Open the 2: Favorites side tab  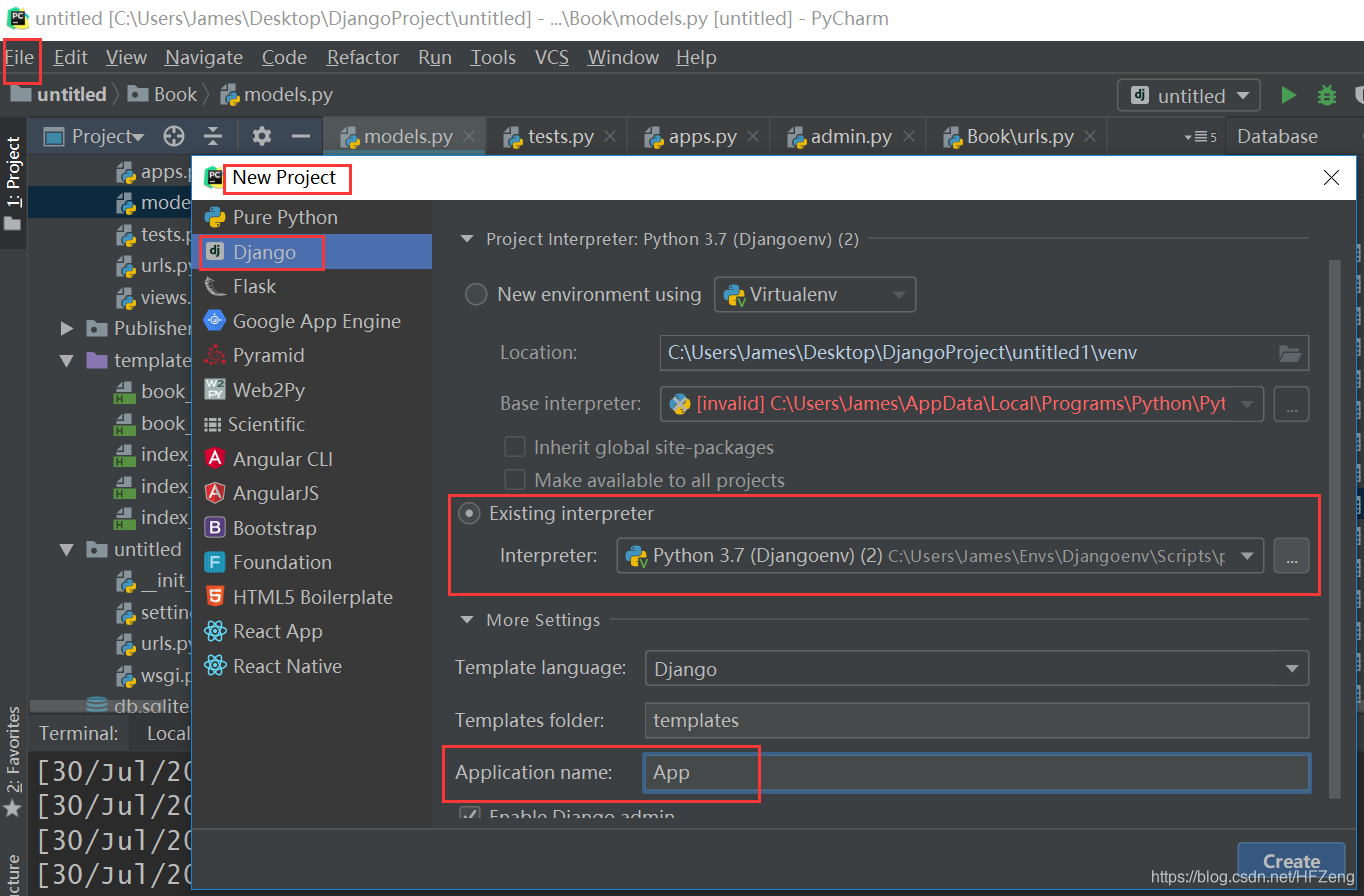click(12, 762)
